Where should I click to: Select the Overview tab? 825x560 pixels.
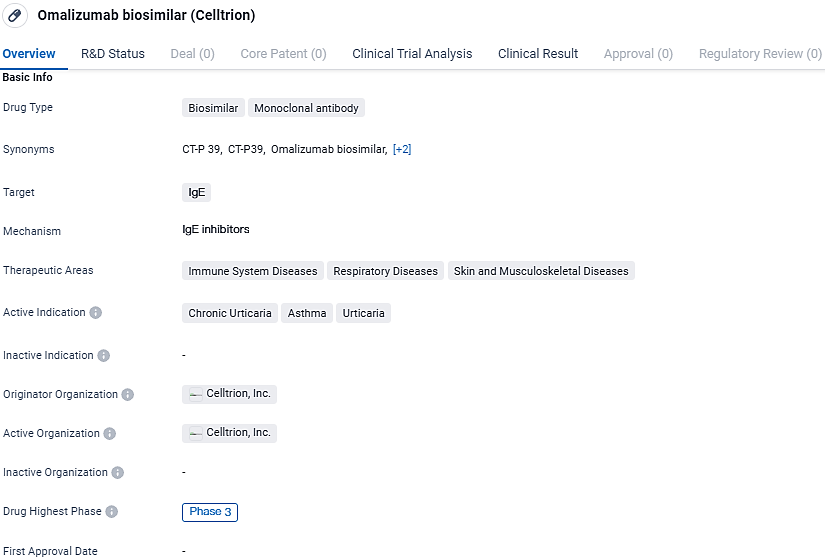(x=28, y=54)
